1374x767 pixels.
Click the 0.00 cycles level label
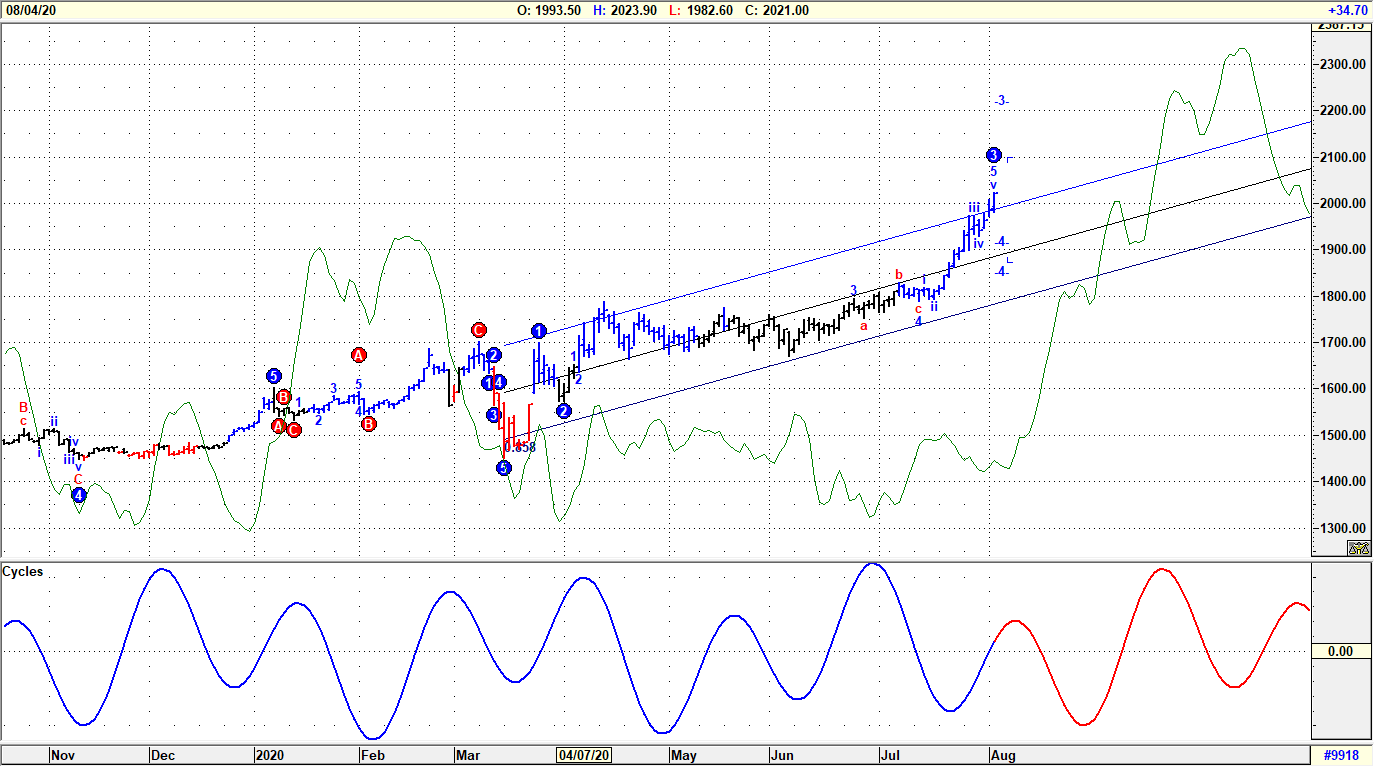(x=1340, y=651)
